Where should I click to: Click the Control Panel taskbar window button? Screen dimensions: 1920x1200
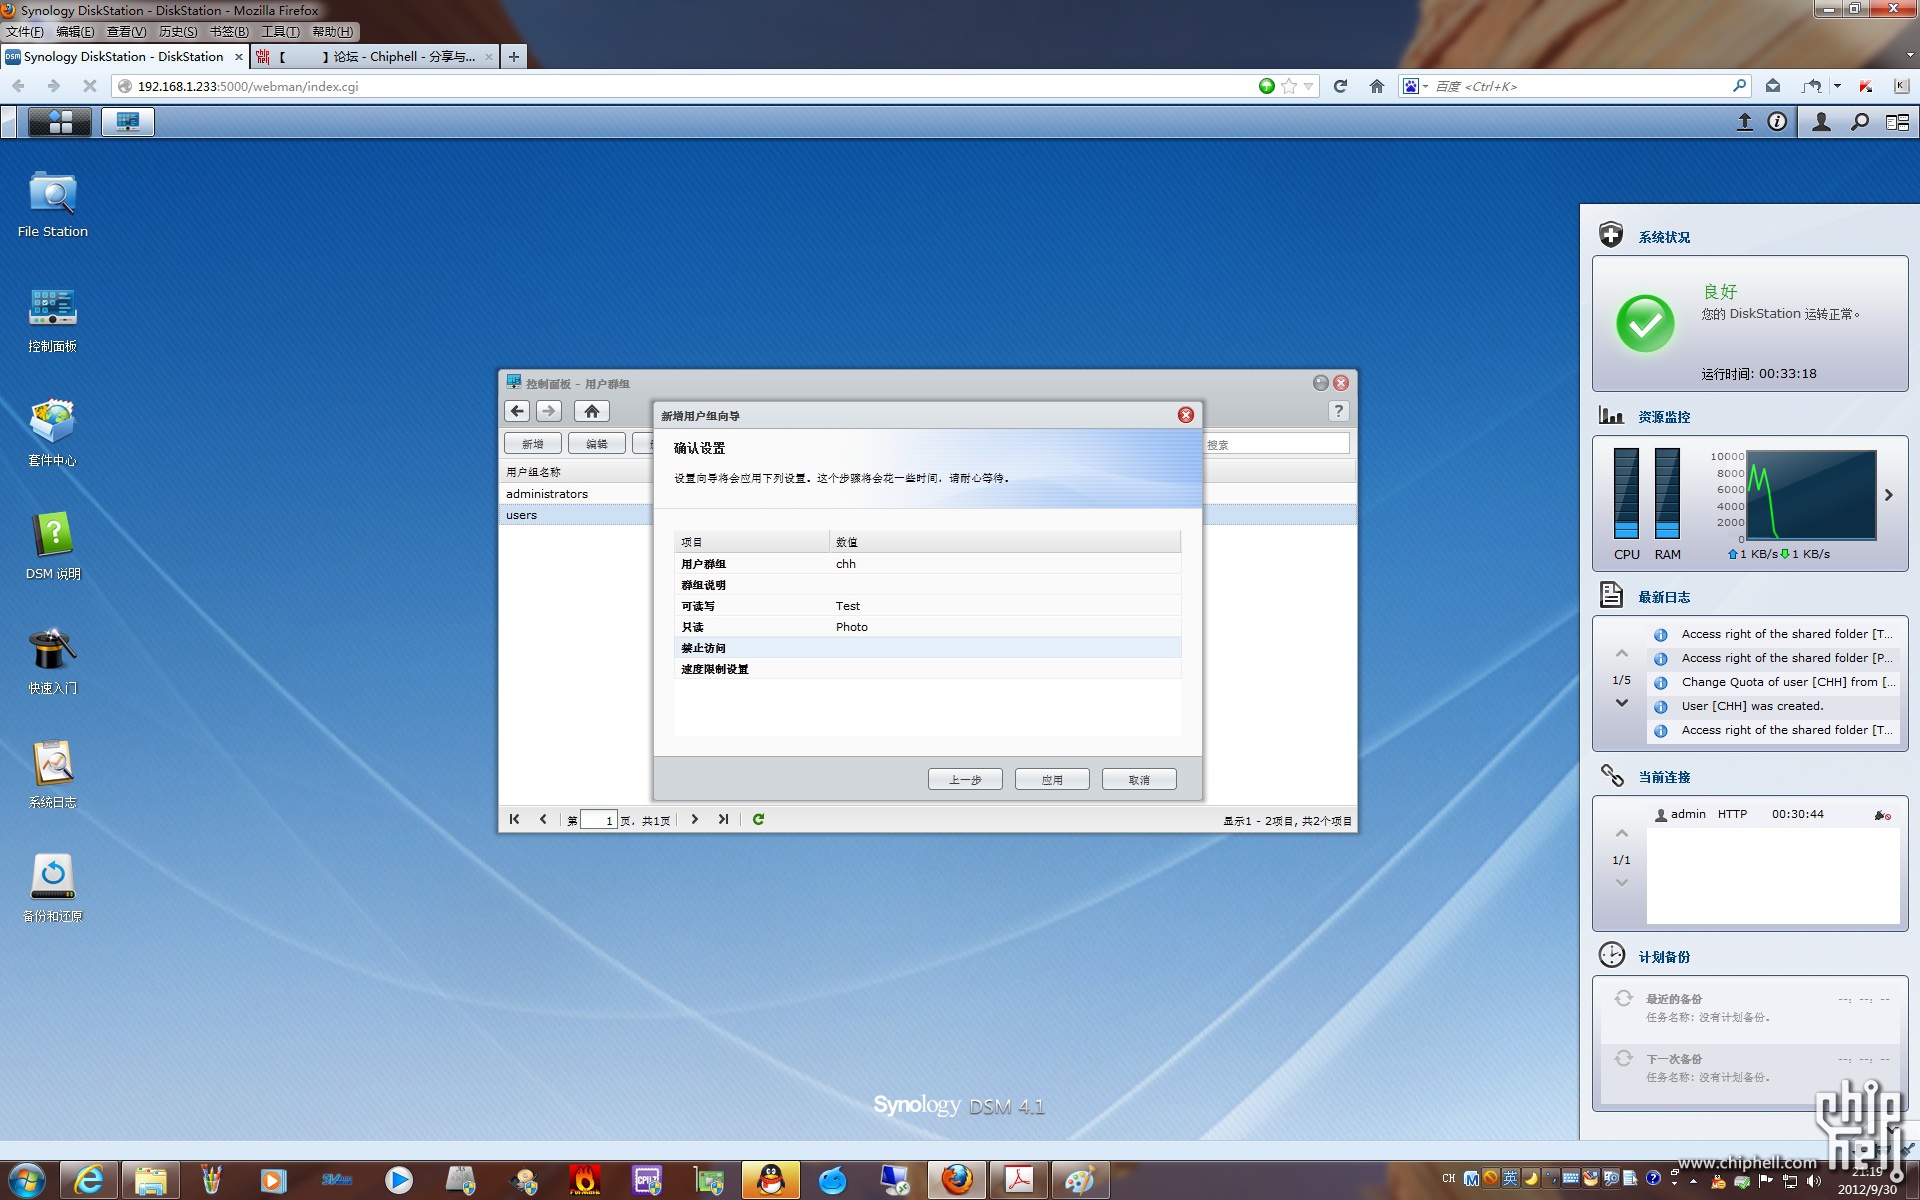[128, 122]
